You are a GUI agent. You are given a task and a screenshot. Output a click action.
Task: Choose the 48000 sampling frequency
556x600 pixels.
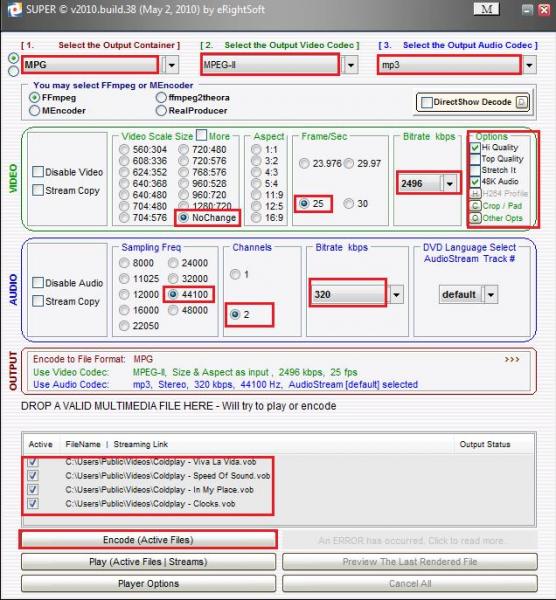(x=173, y=310)
